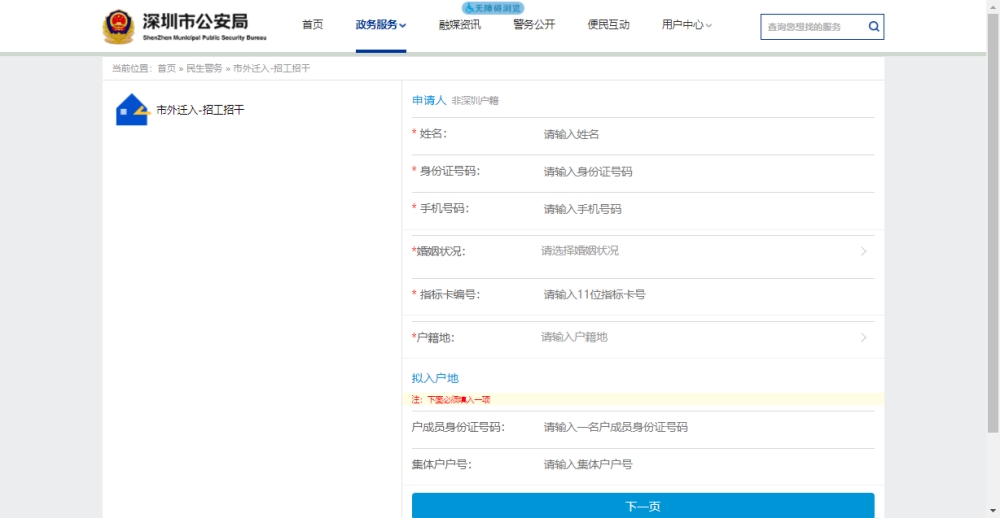
Task: Follow the breadcrumb link 首页
Action: (166, 68)
